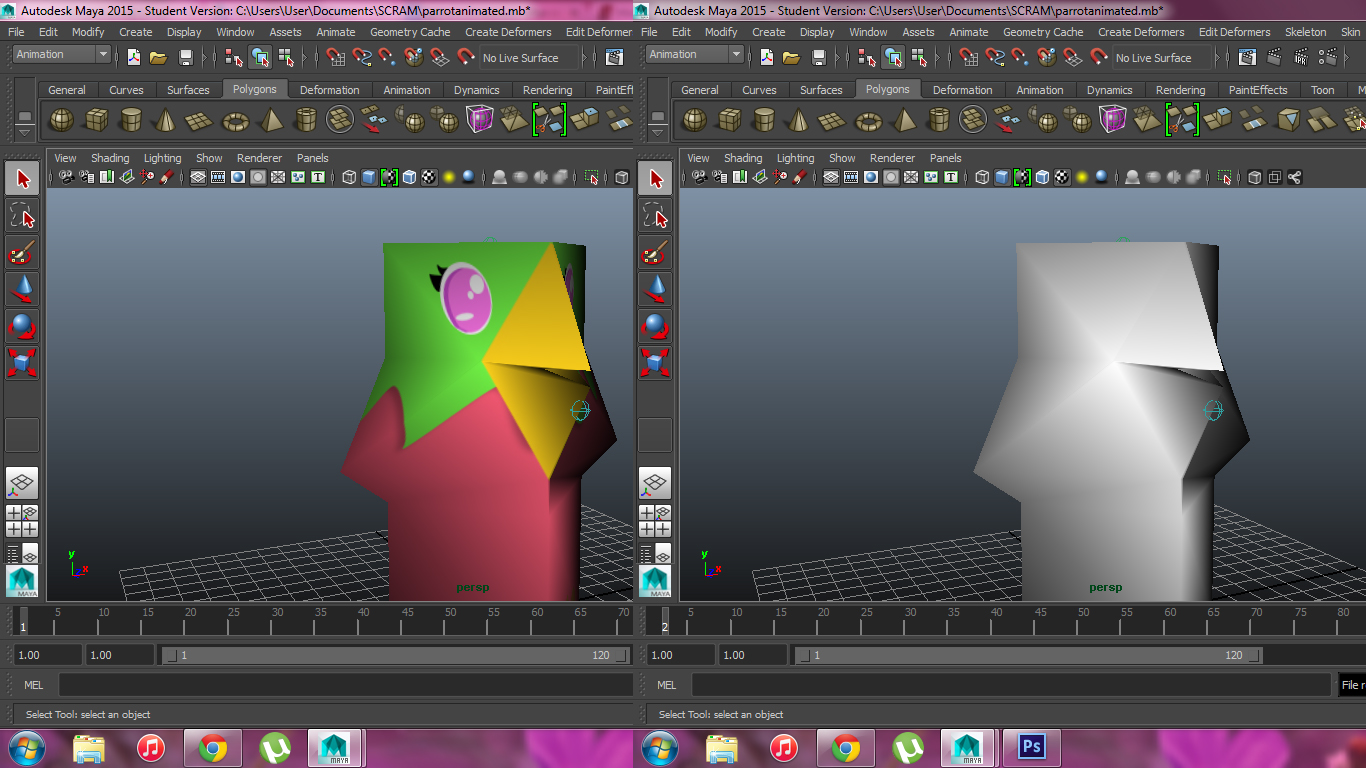Open the Skeleton menu in right window
This screenshot has height=768, width=1366.
[x=1305, y=32]
